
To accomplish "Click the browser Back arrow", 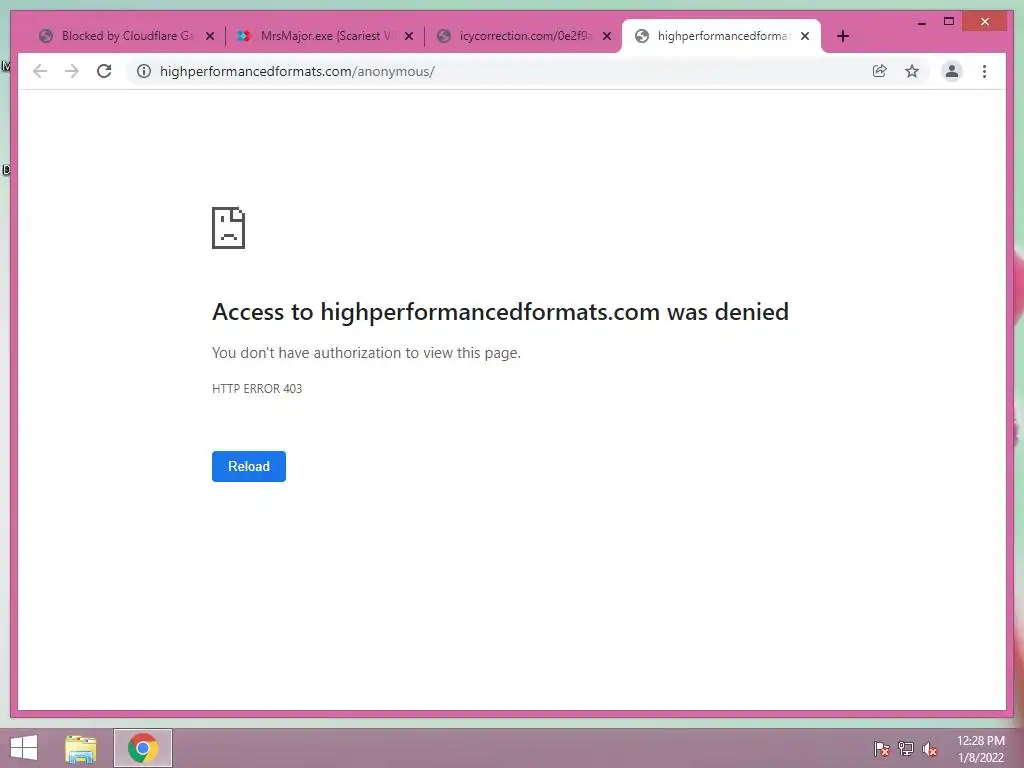I will [x=40, y=71].
